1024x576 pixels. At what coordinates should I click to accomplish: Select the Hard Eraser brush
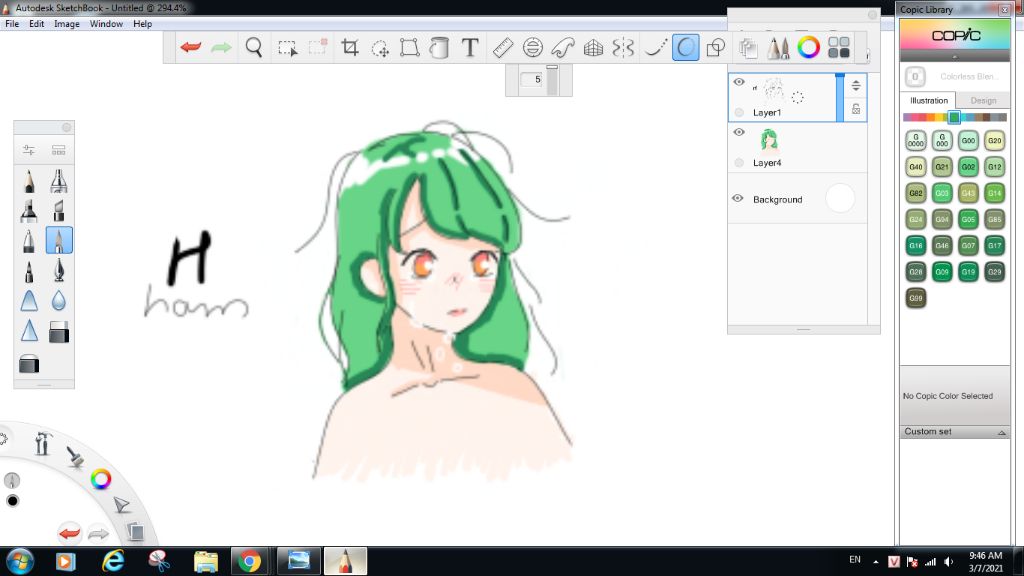(59, 332)
